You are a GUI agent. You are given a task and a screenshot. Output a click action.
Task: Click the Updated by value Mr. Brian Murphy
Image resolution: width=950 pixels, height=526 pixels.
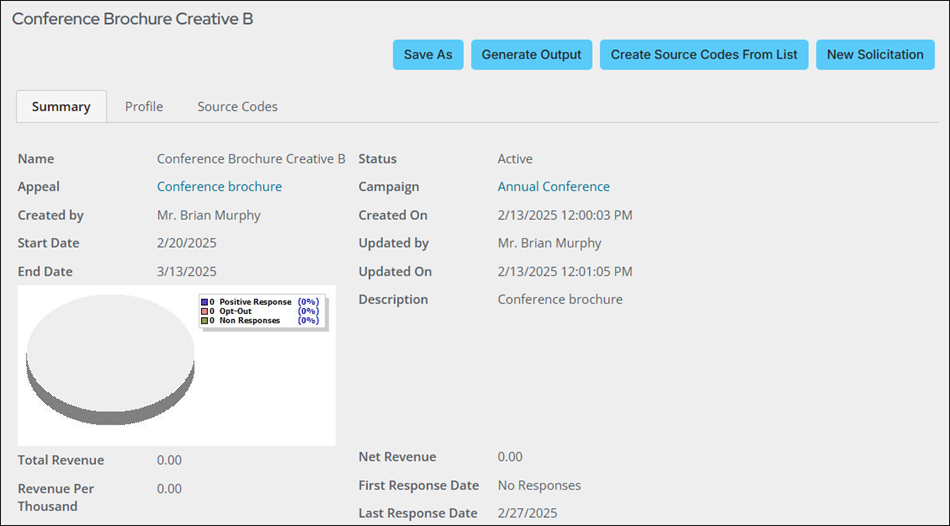pos(550,243)
